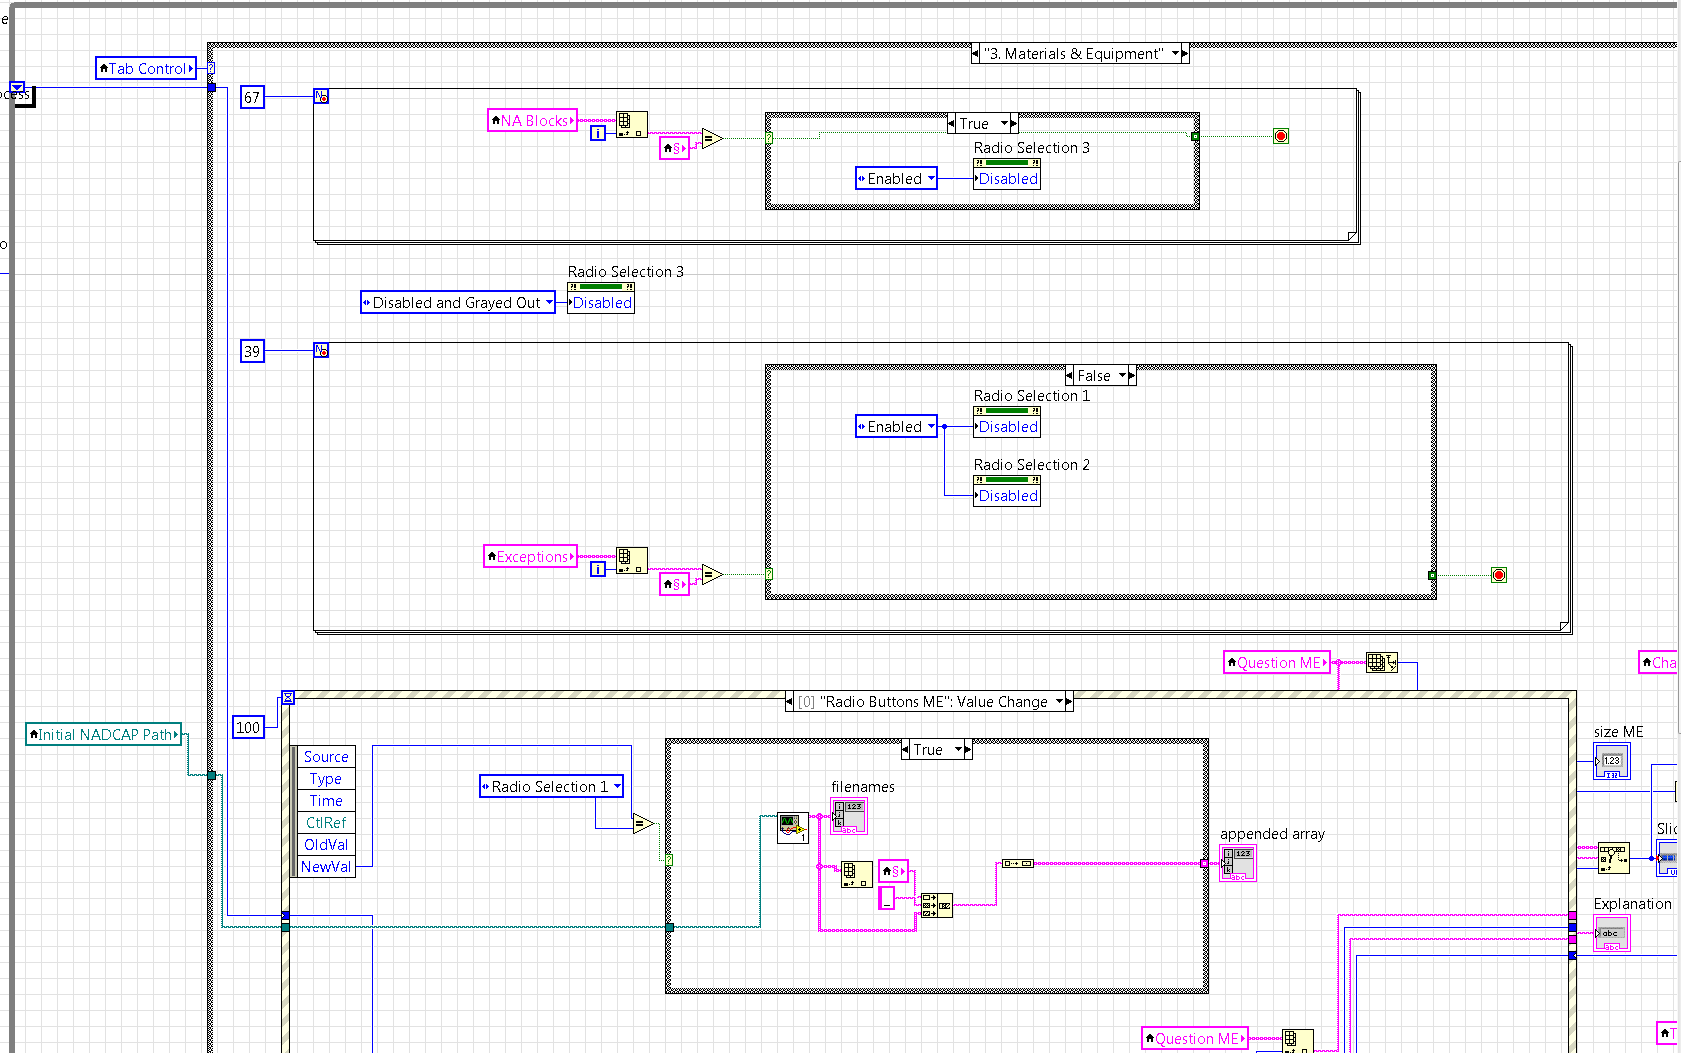Click the Equal comparison node after NA Blocks
Image resolution: width=1681 pixels, height=1053 pixels.
coord(712,139)
